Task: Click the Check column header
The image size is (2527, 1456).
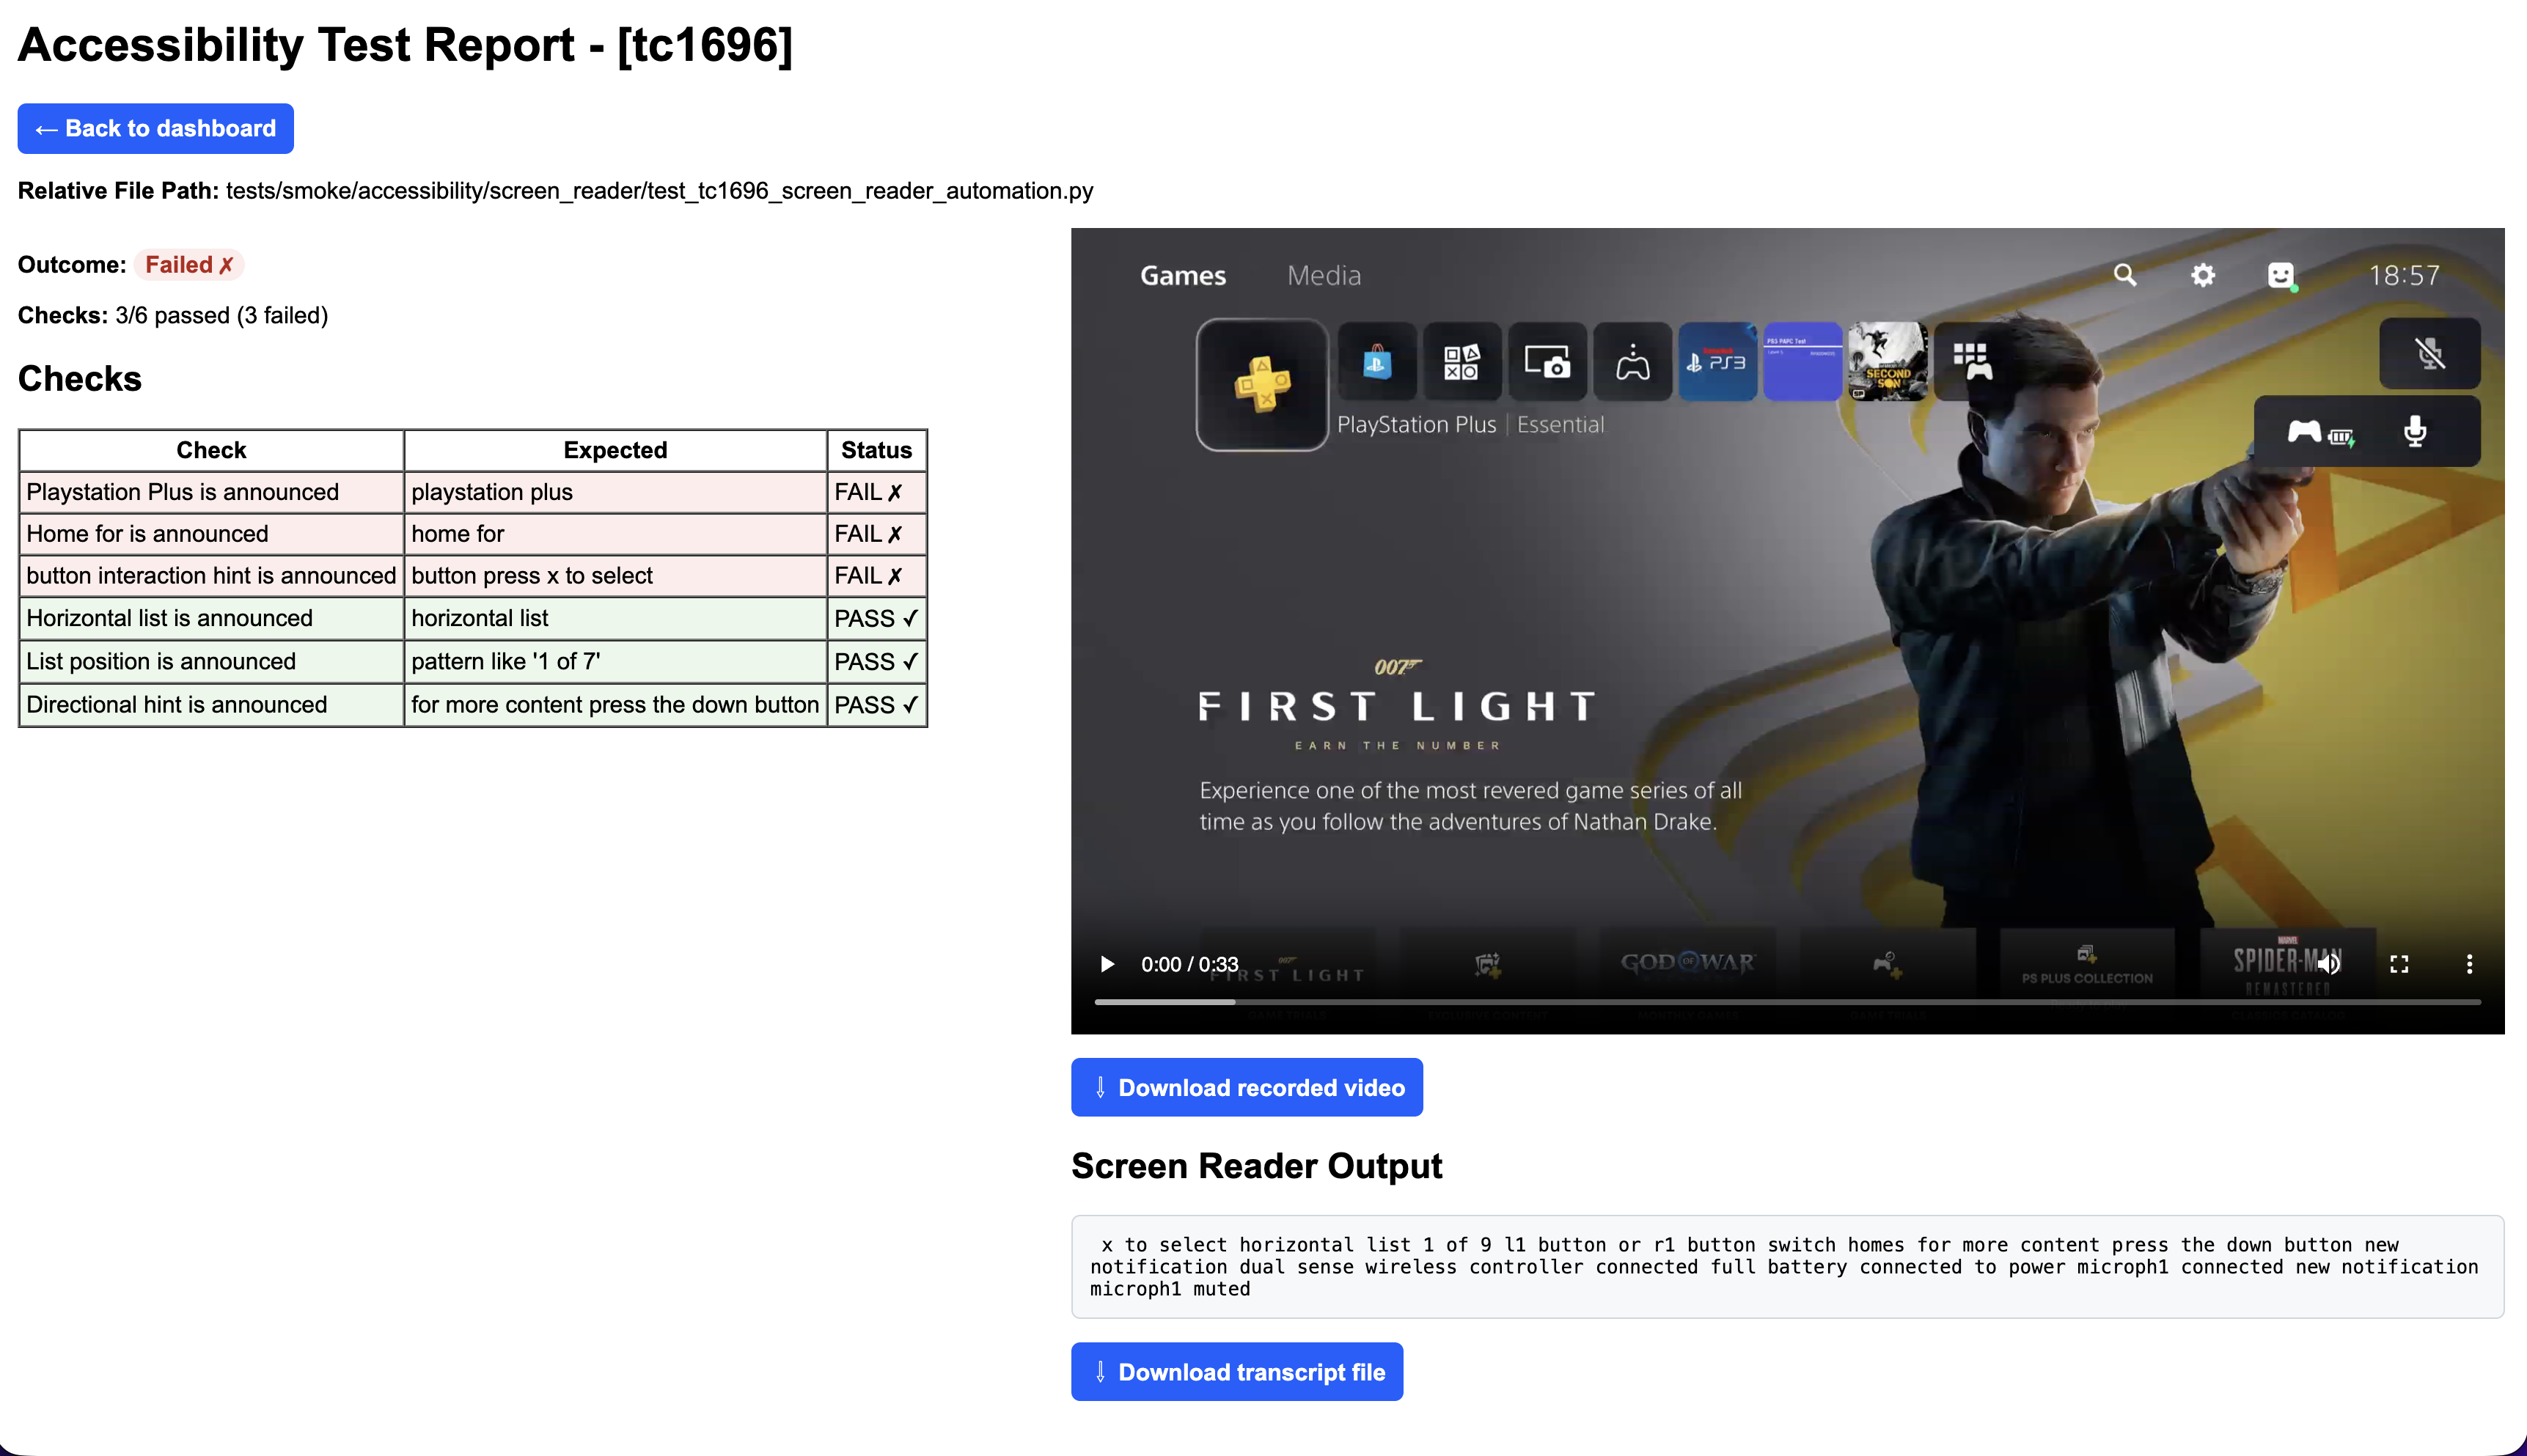Action: point(211,450)
